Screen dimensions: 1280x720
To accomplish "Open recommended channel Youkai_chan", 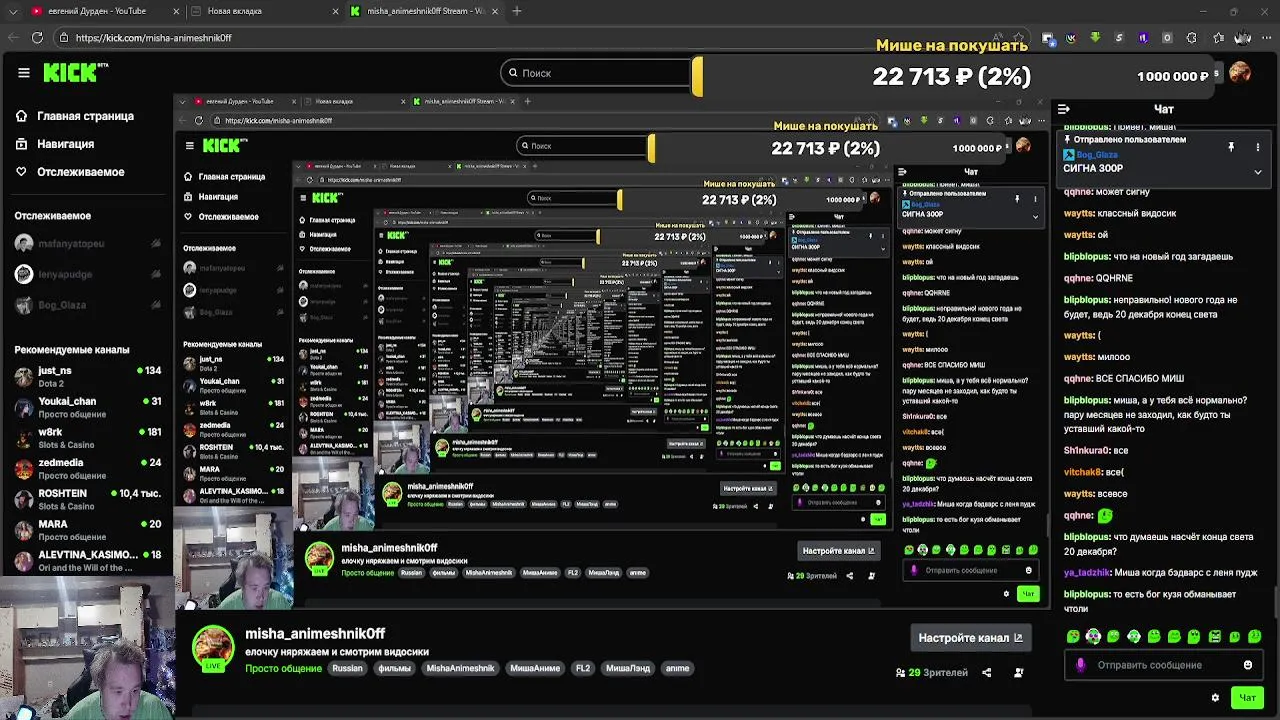I will [x=87, y=407].
